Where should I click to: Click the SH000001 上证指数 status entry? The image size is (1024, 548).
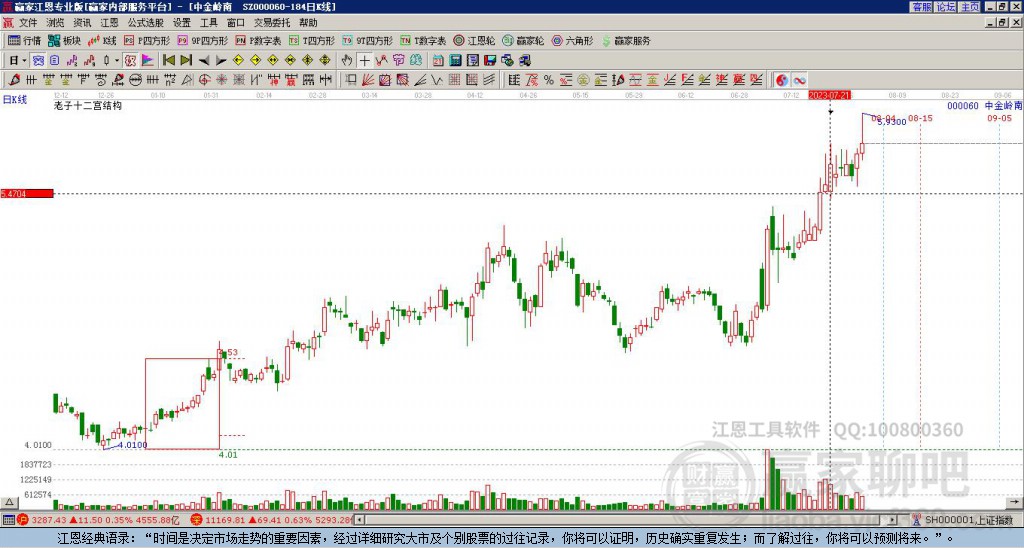(x=963, y=520)
